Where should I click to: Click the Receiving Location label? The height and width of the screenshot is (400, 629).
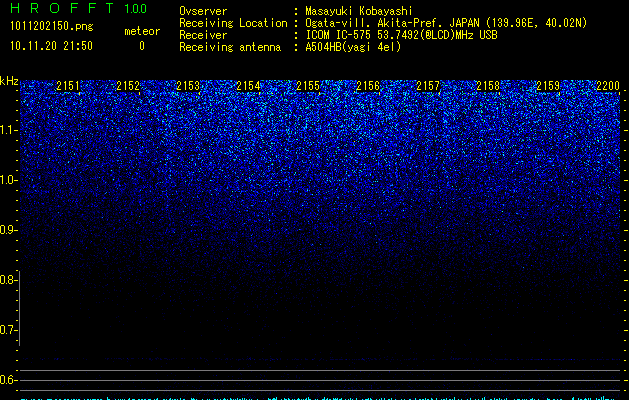[233, 23]
